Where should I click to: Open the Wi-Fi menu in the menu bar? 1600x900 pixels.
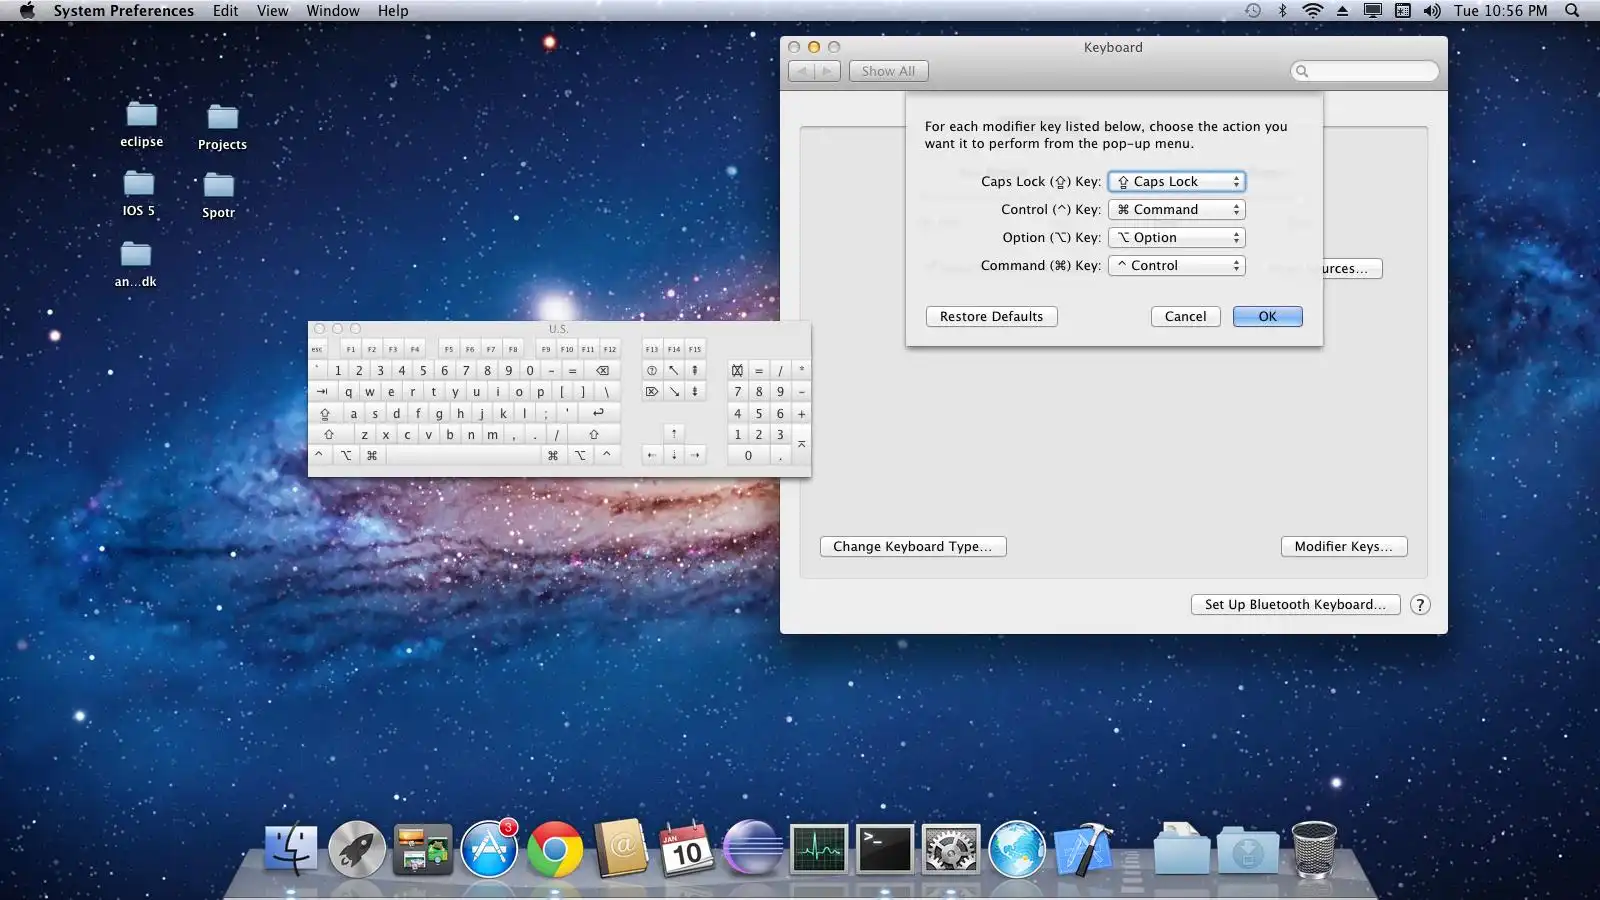pos(1310,11)
